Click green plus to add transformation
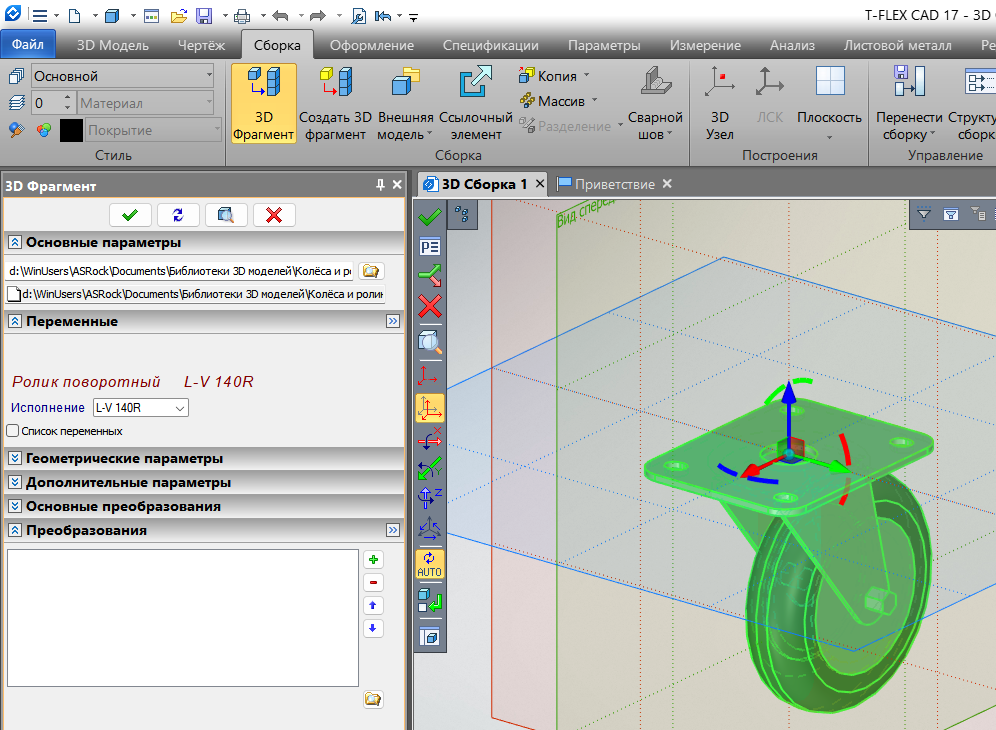The width and height of the screenshot is (996, 730). coord(373,560)
